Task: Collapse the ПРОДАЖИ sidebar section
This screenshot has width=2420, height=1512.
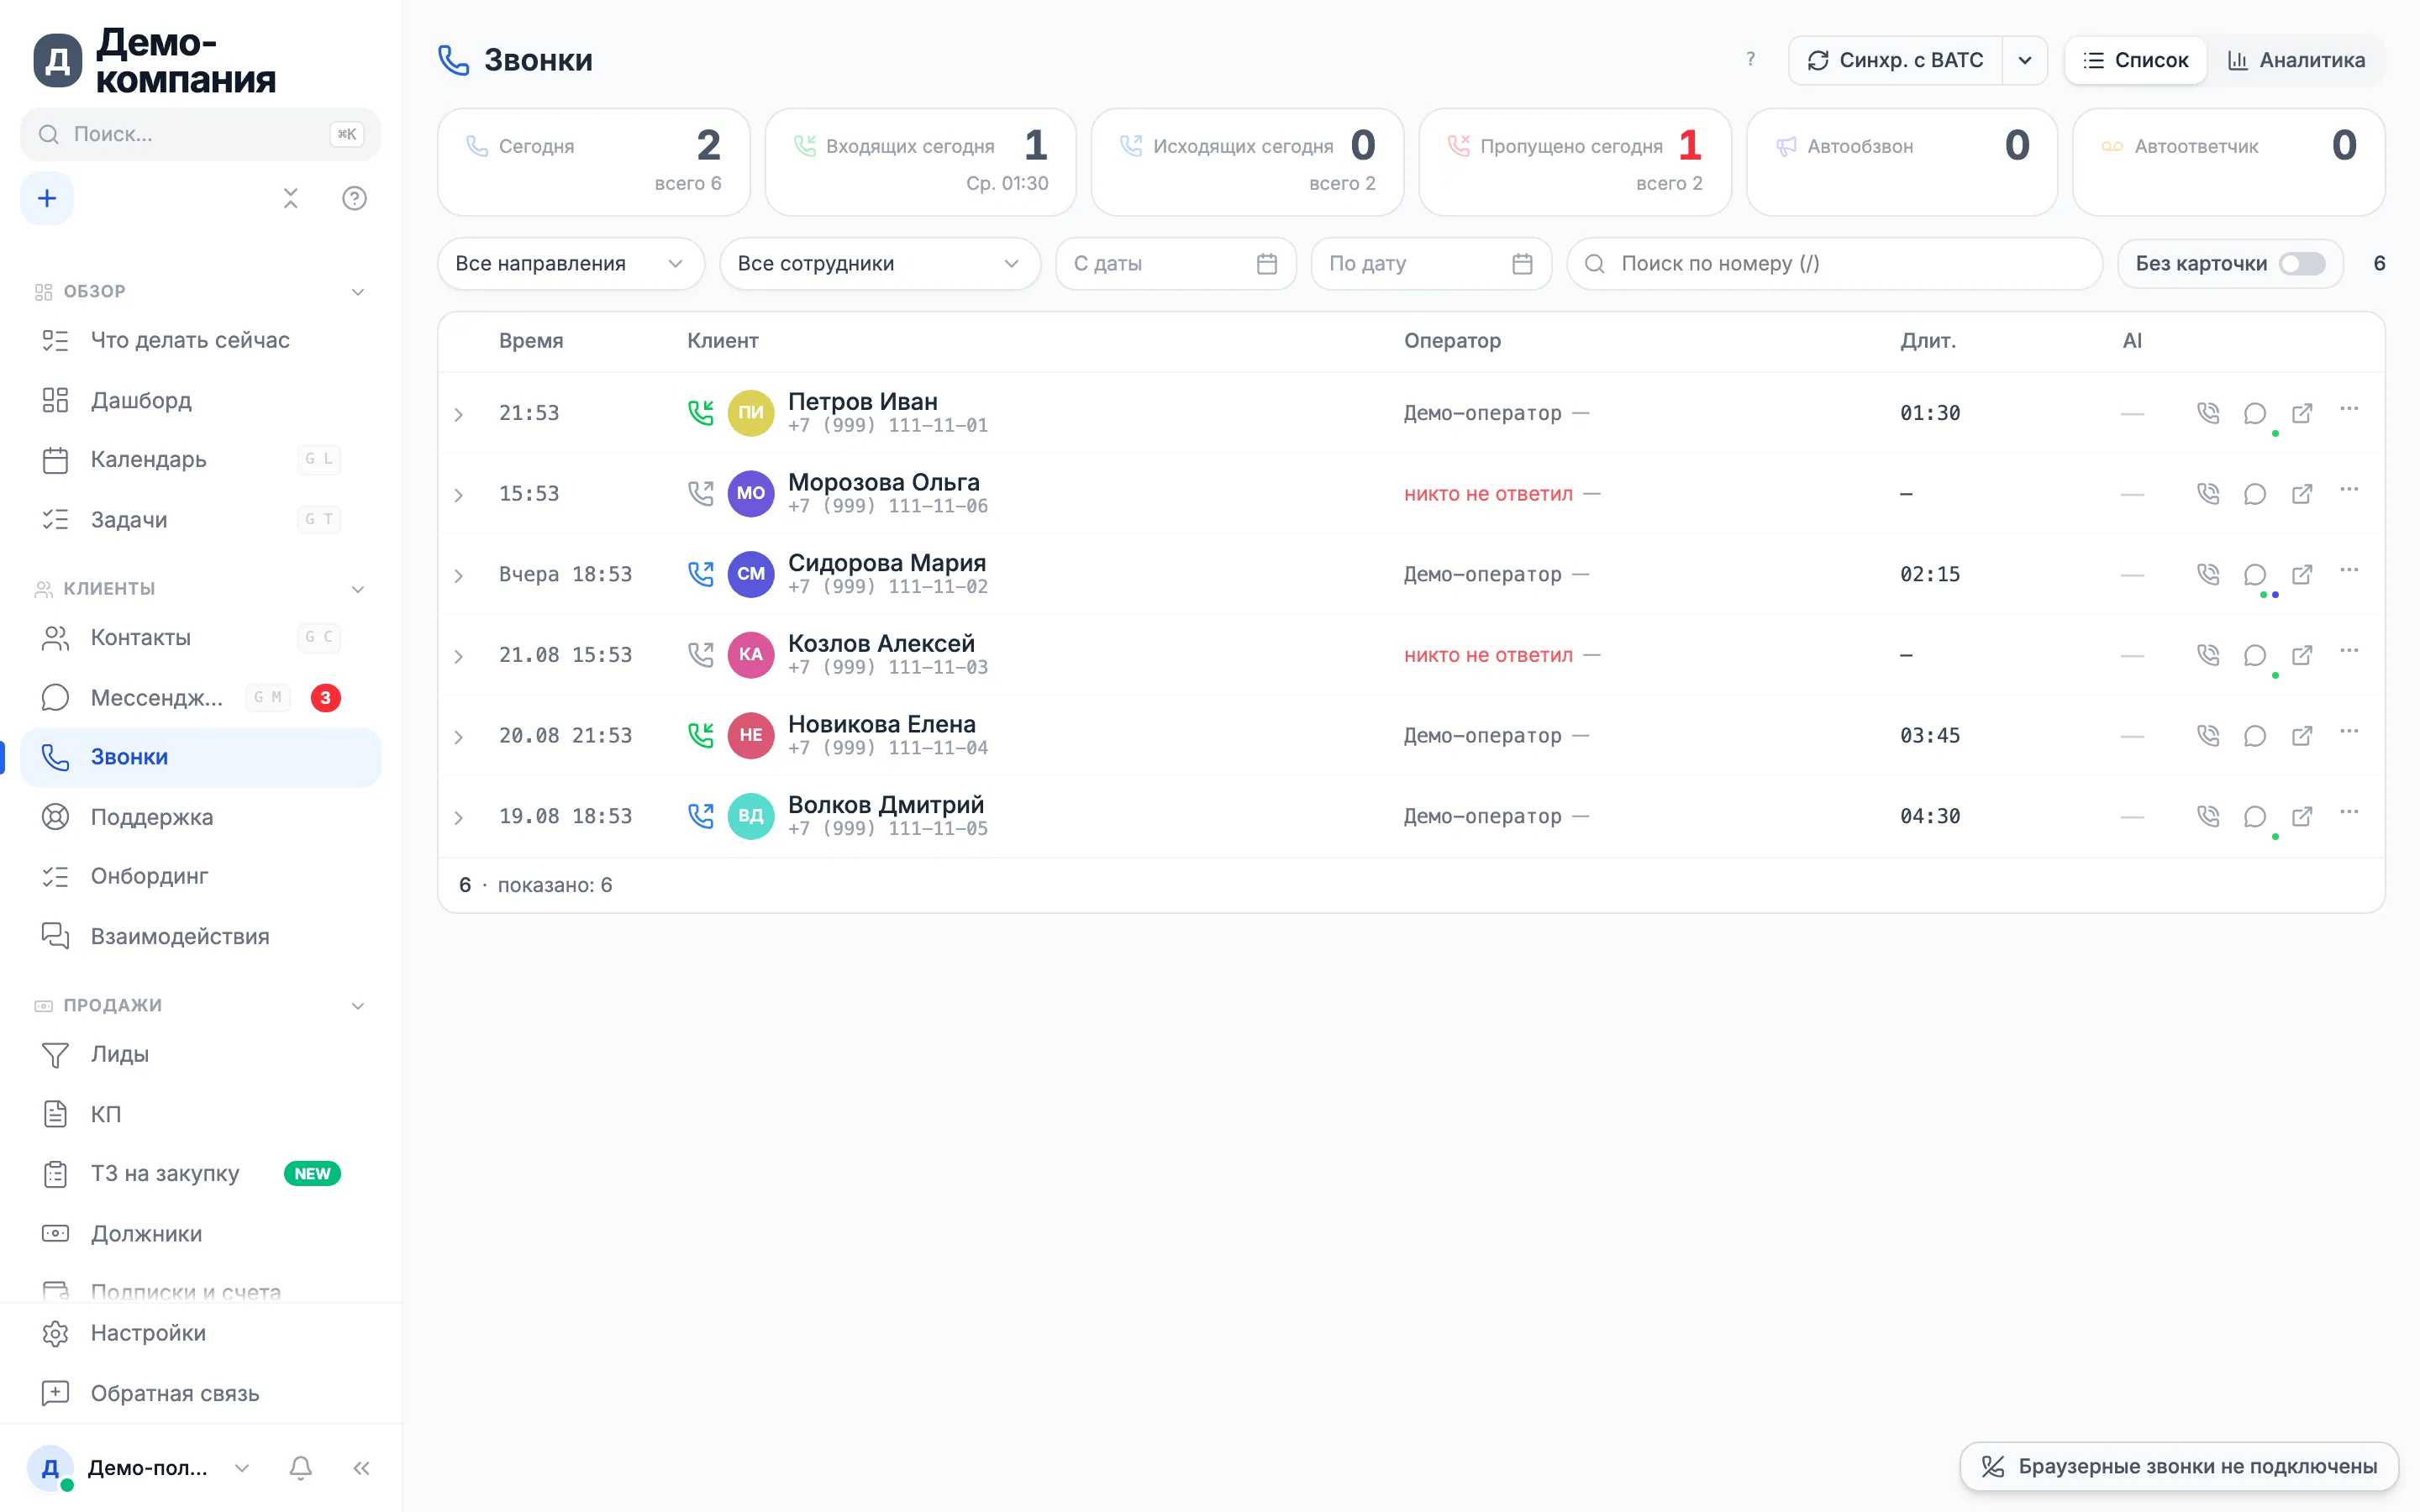Action: (x=357, y=1006)
